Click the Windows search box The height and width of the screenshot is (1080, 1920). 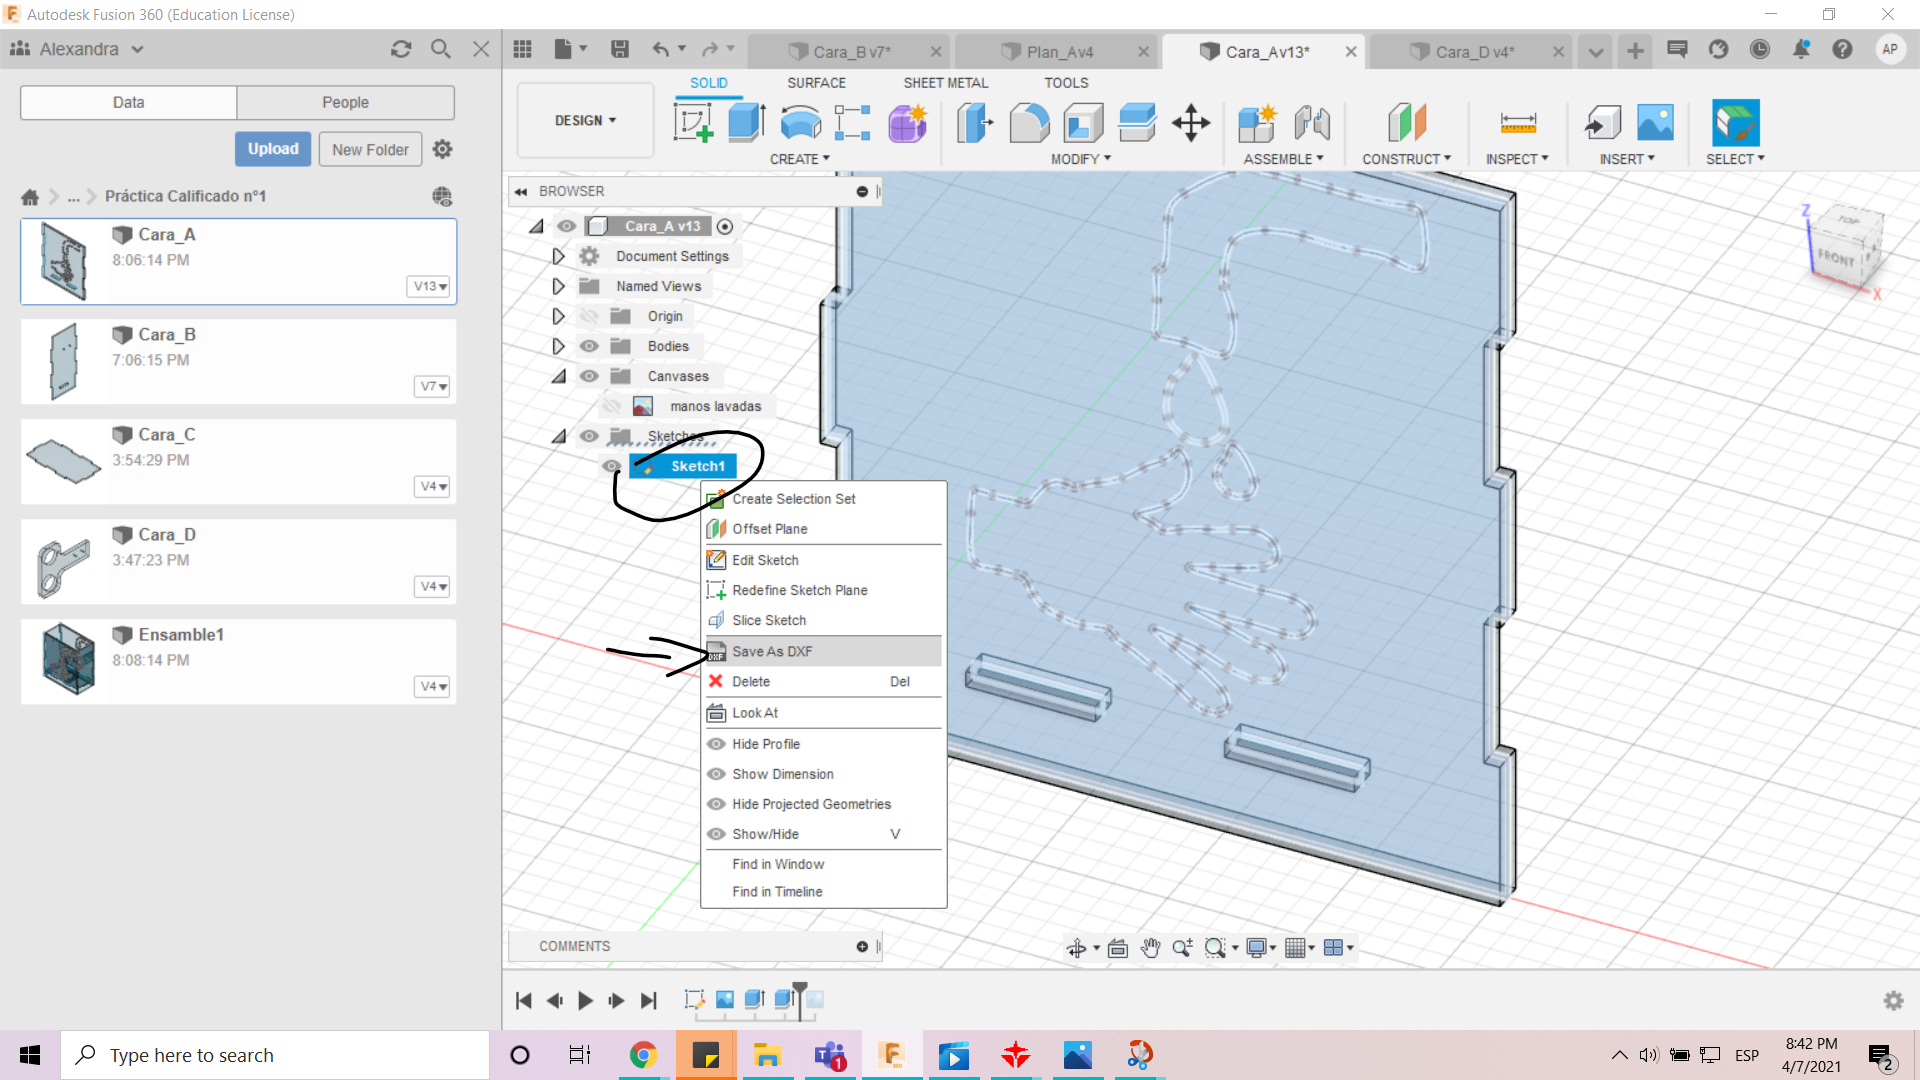pyautogui.click(x=275, y=1055)
